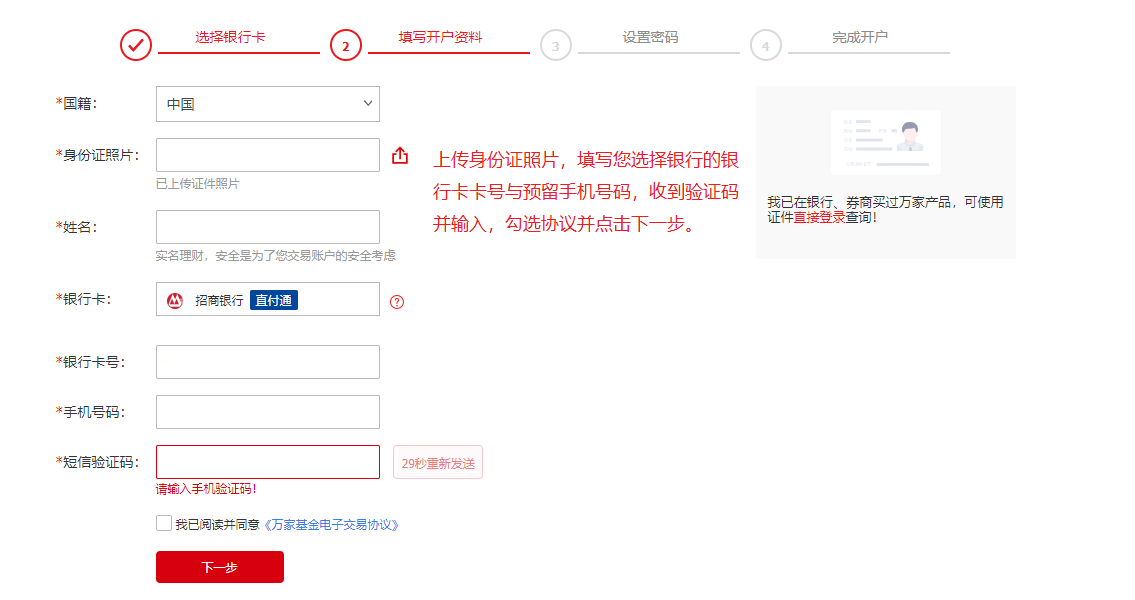
Task: Click the upload ID photo icon
Action: click(400, 156)
